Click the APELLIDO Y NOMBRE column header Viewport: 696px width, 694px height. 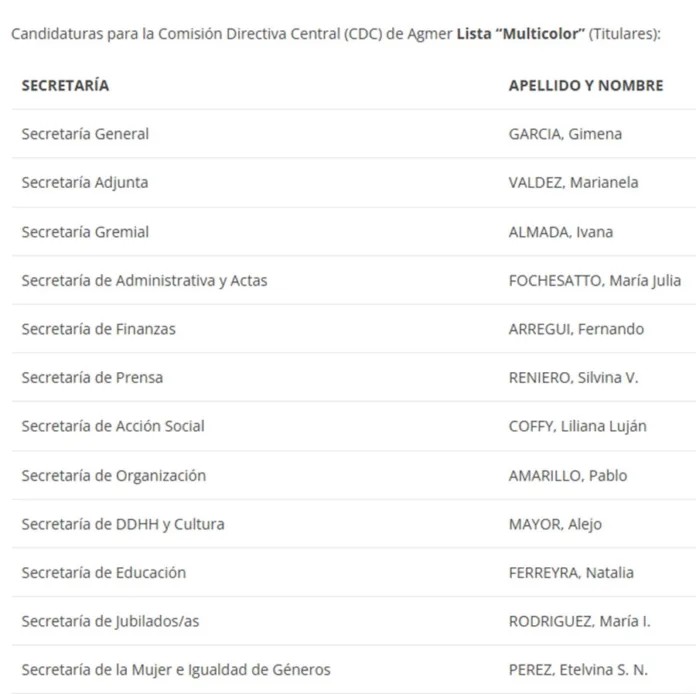585,85
